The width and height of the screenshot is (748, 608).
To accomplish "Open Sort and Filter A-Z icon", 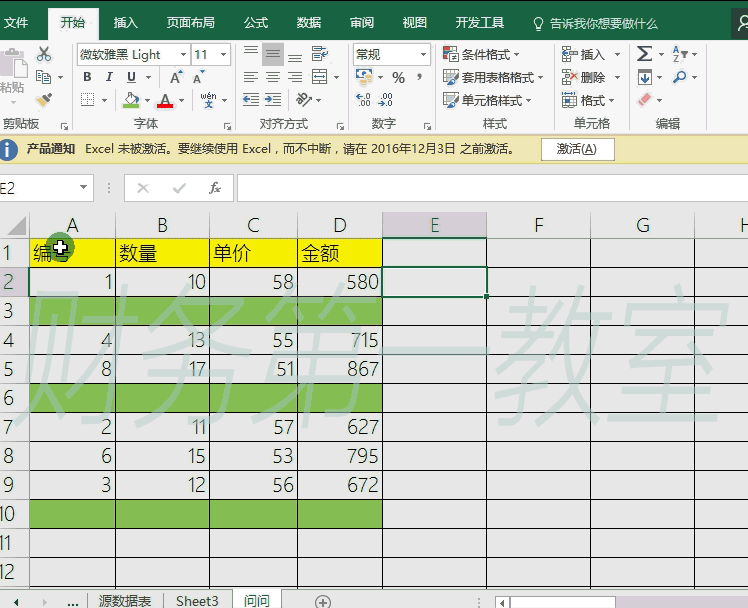I will pos(679,54).
